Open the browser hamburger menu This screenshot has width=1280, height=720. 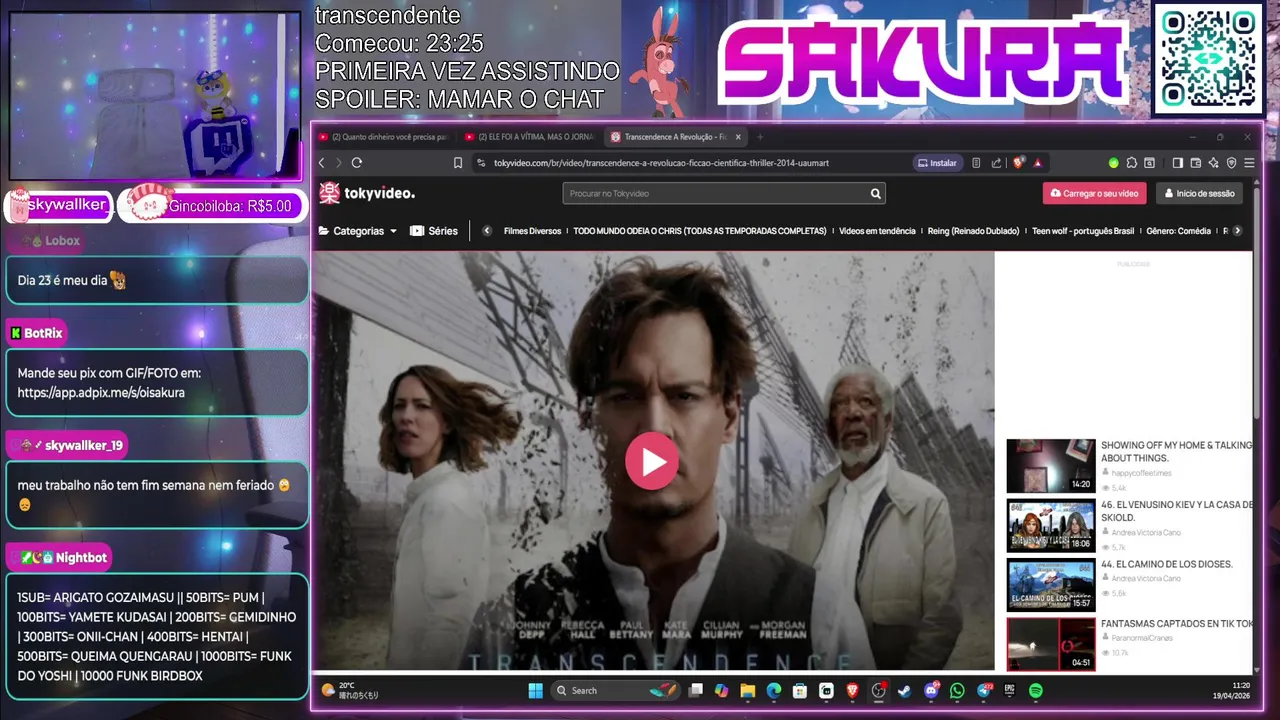coord(1248,163)
